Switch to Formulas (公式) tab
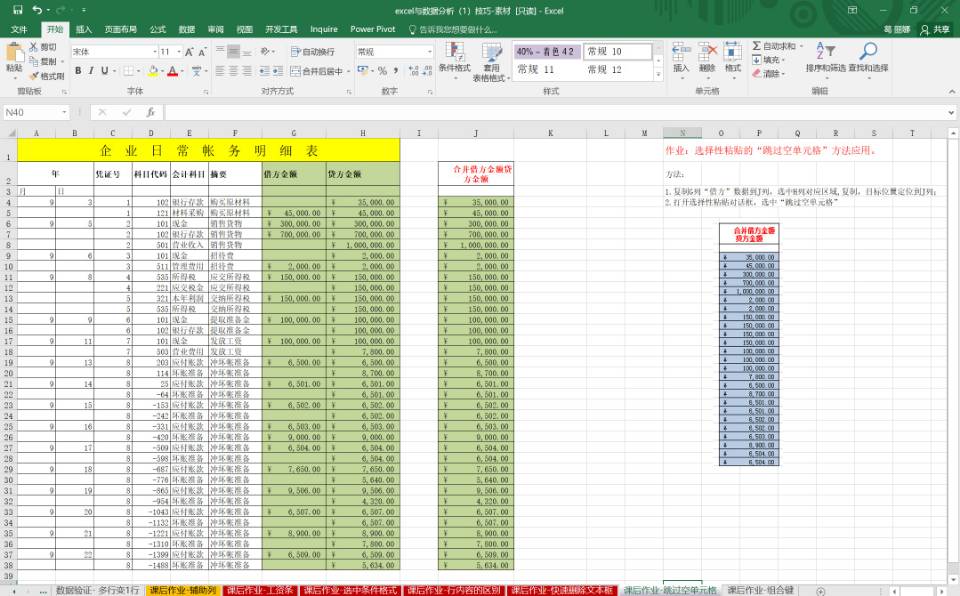This screenshot has height=596, width=960. pos(158,29)
